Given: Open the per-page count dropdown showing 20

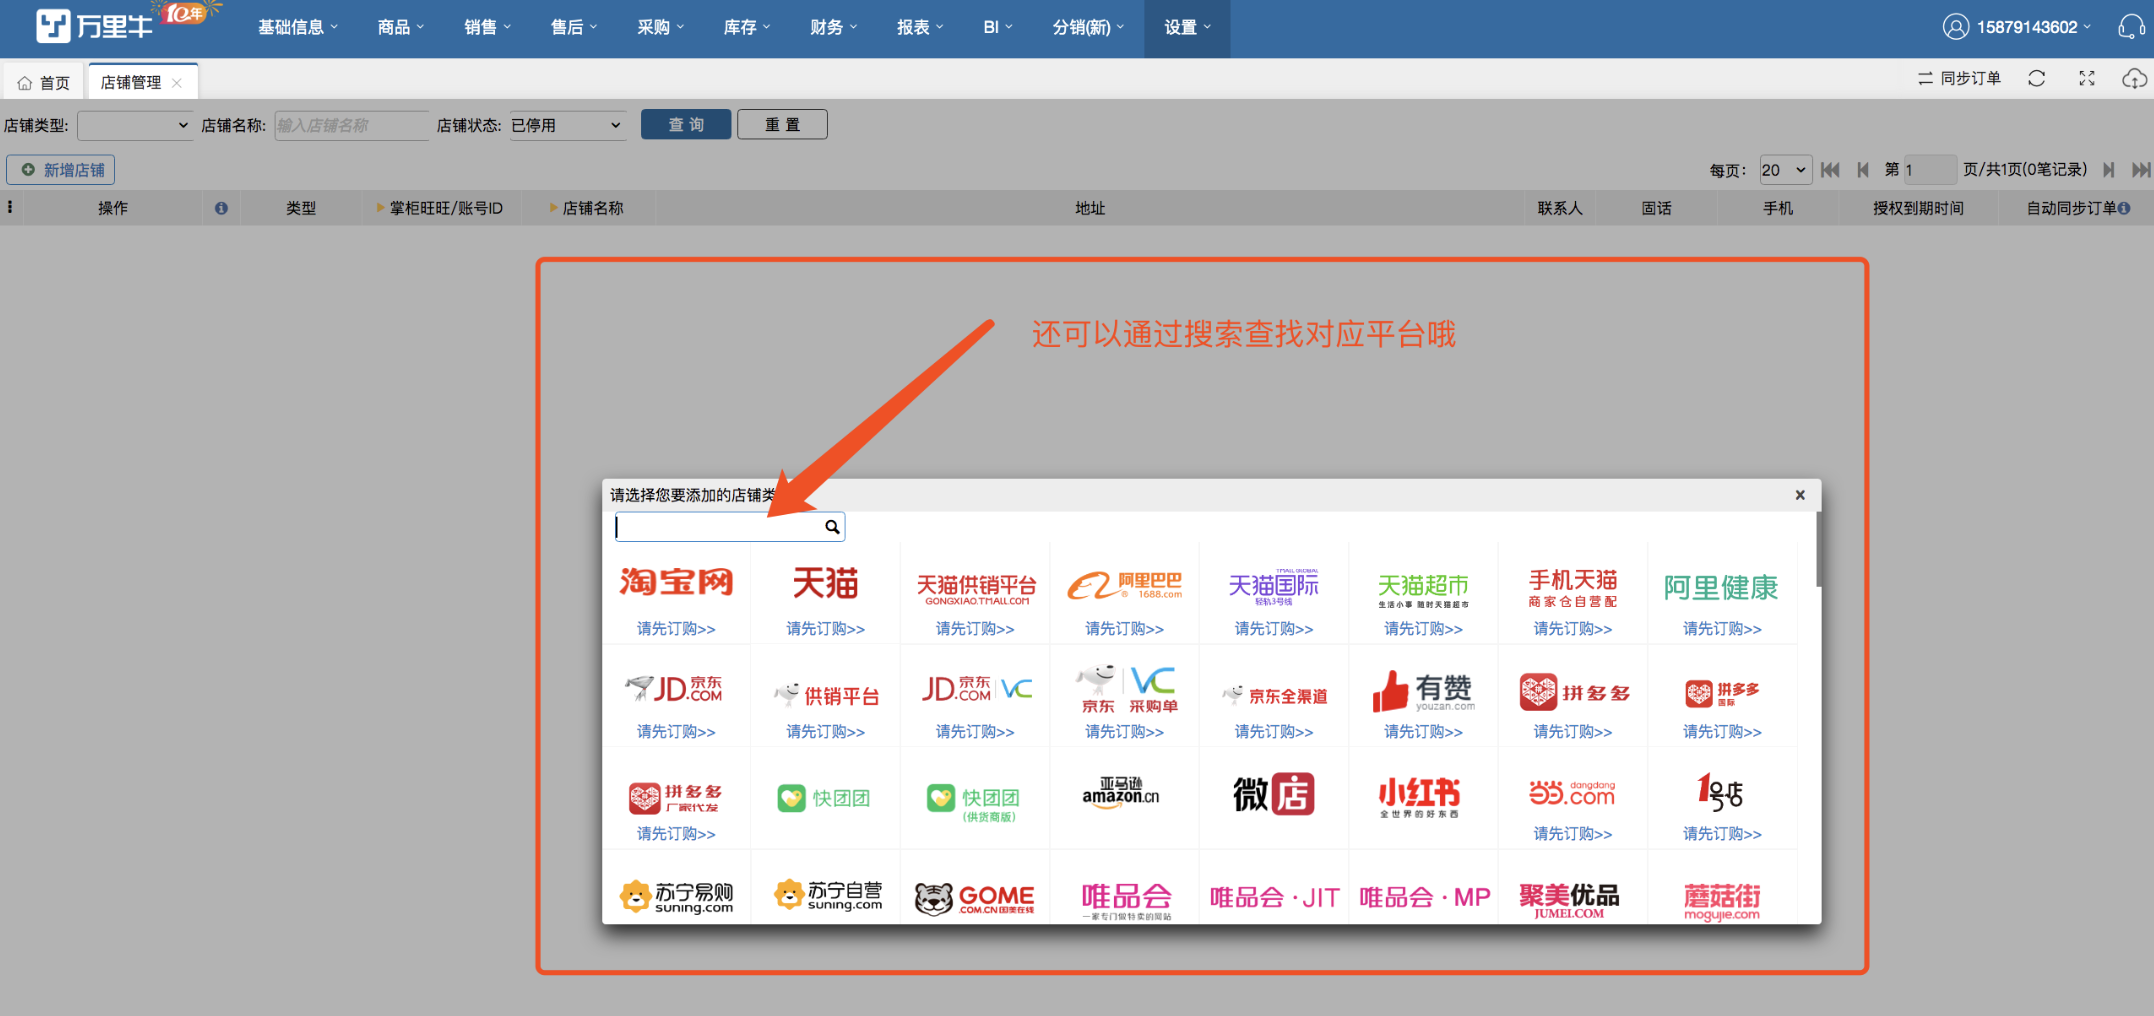Looking at the screenshot, I should pos(1785,170).
